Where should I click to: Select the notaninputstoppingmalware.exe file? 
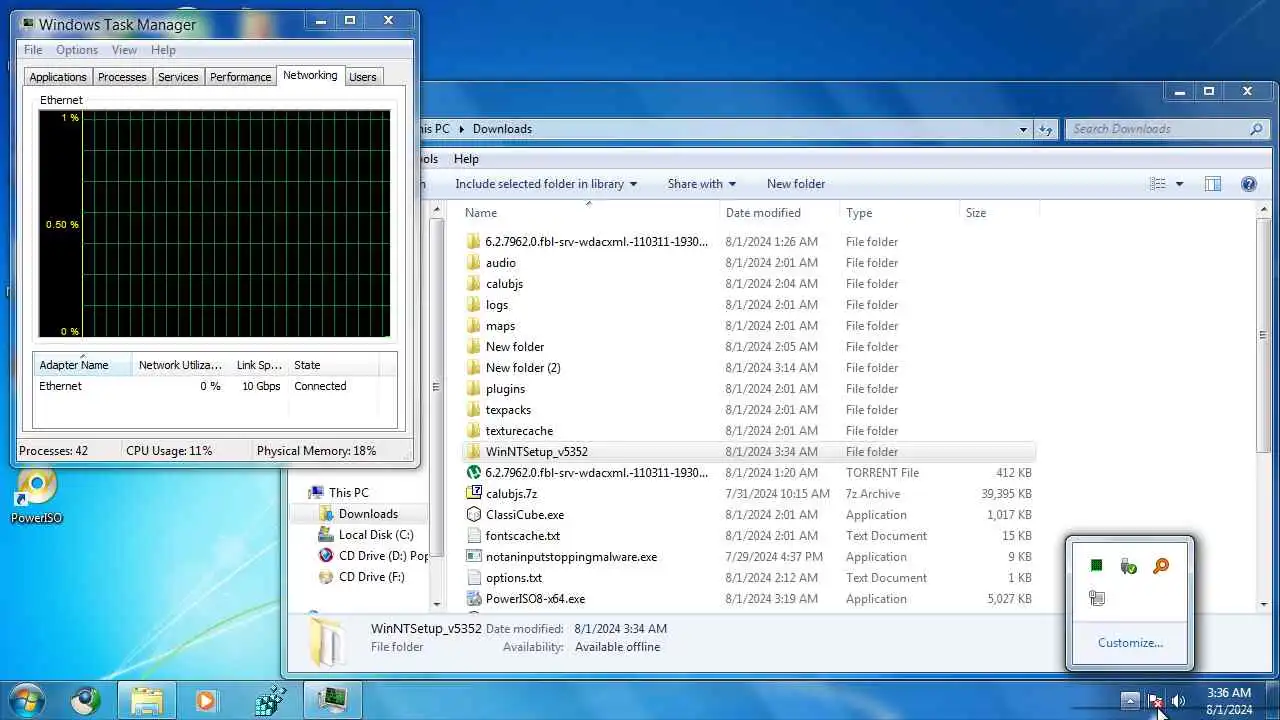coord(571,557)
